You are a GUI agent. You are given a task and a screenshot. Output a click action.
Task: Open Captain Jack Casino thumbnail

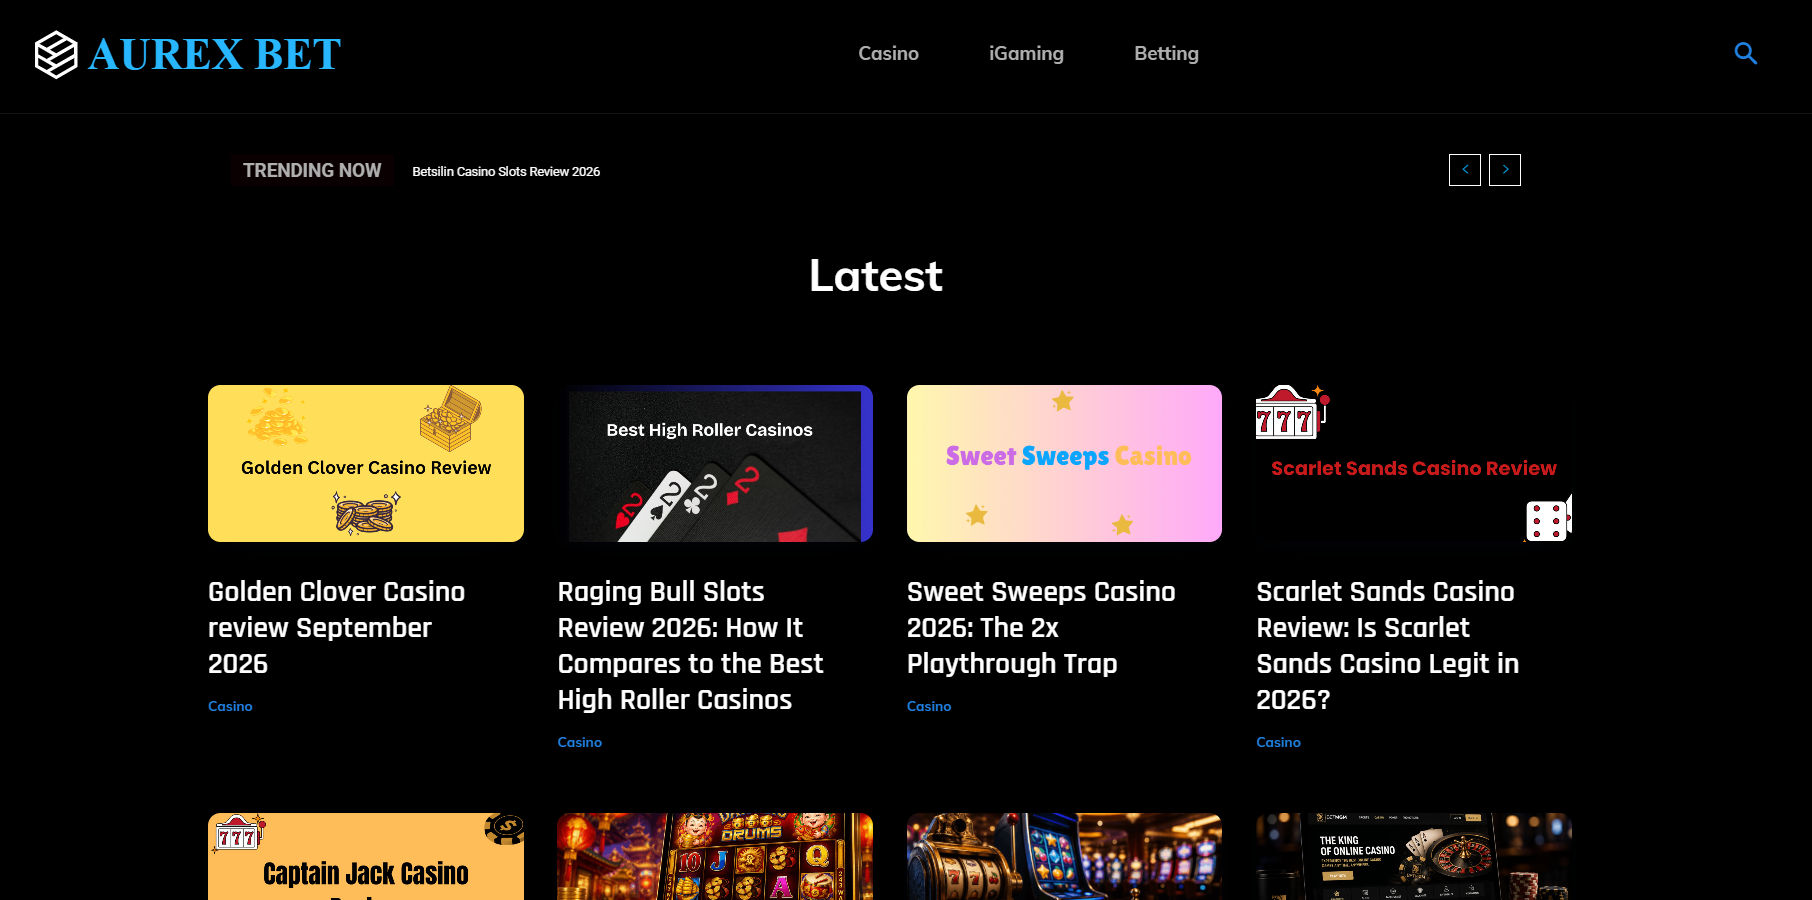(x=366, y=856)
